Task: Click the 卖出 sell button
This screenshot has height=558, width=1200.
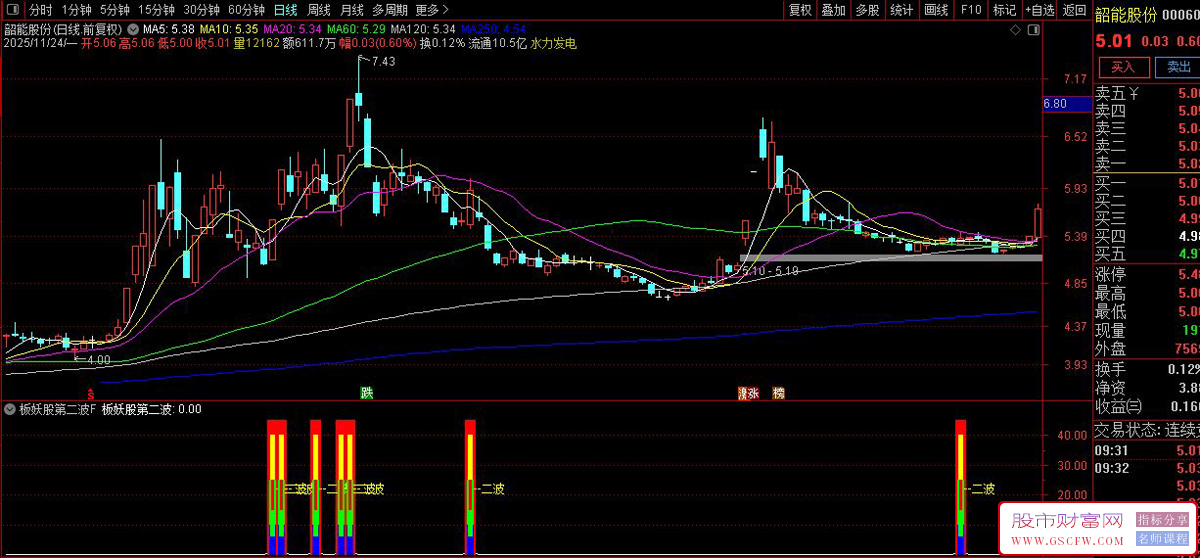Action: coord(1178,67)
